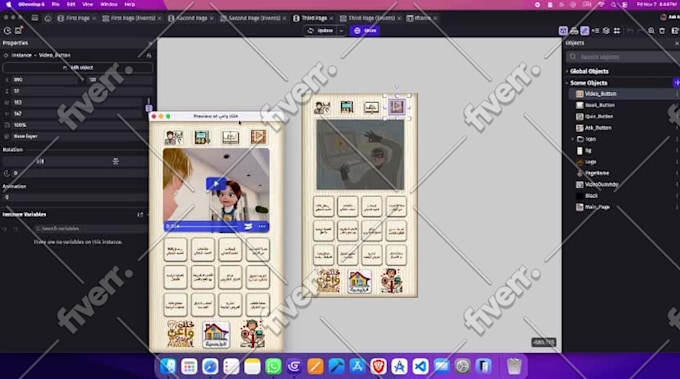
Task: Expand the Icon folder in objects list
Action: (x=572, y=139)
